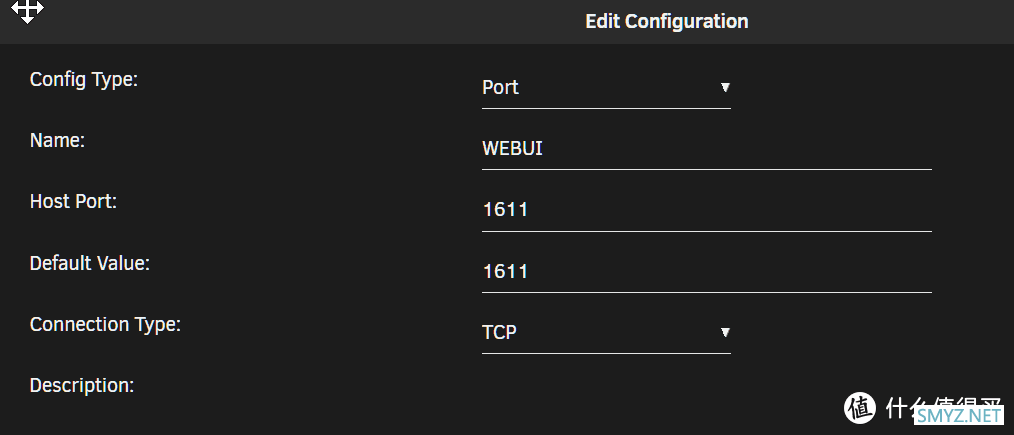
Task: Click the Default Value label
Action: point(90,263)
